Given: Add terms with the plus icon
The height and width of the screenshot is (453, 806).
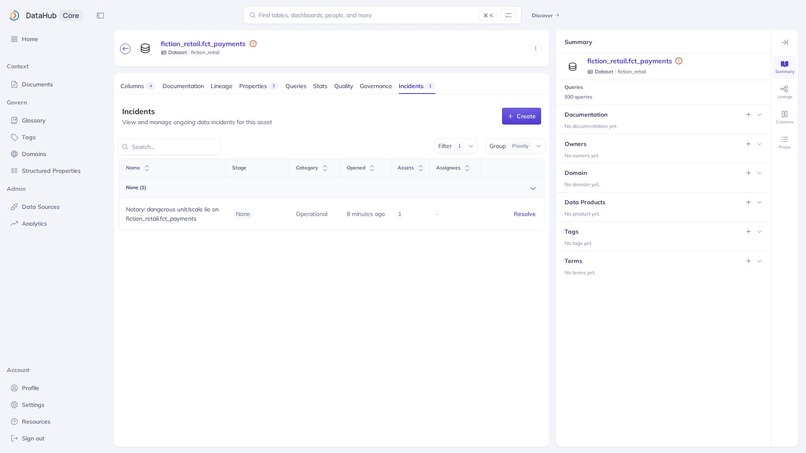Looking at the screenshot, I should tap(748, 261).
